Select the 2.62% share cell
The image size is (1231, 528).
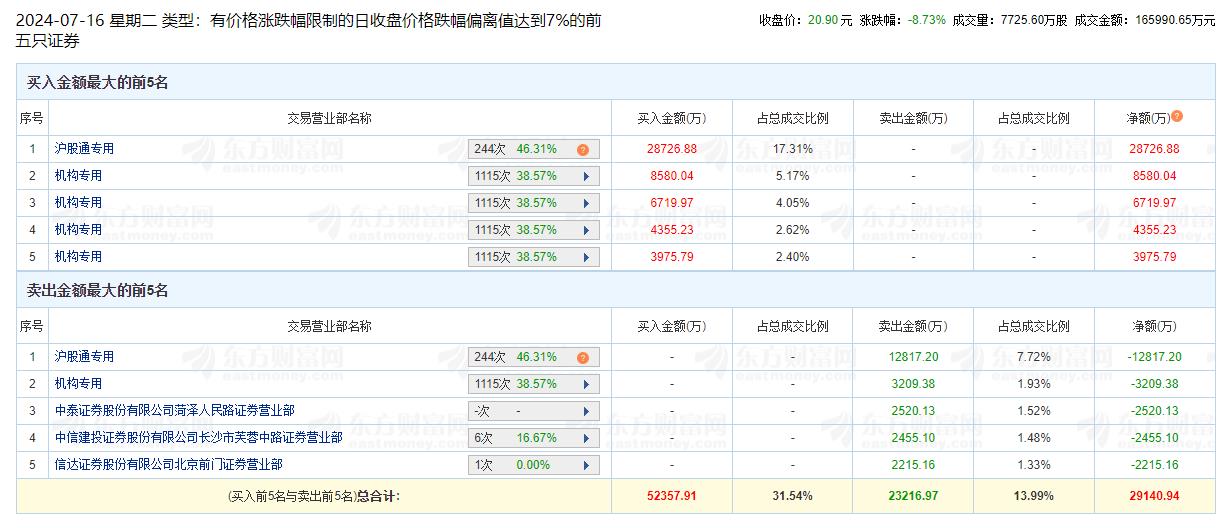click(x=793, y=229)
